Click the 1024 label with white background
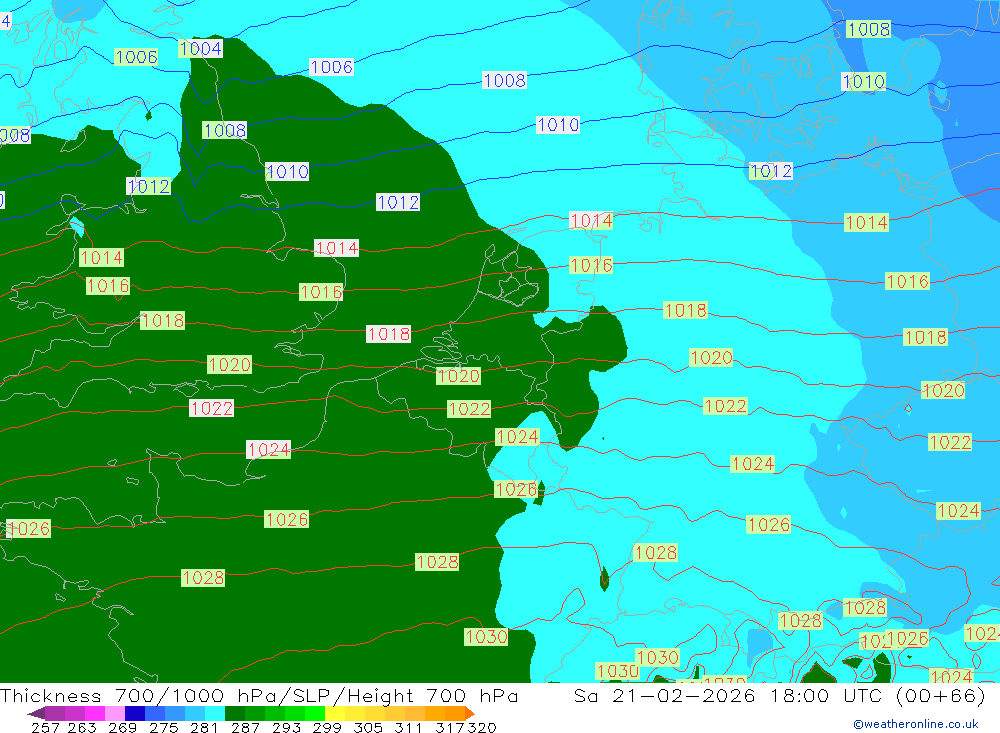 pos(268,450)
